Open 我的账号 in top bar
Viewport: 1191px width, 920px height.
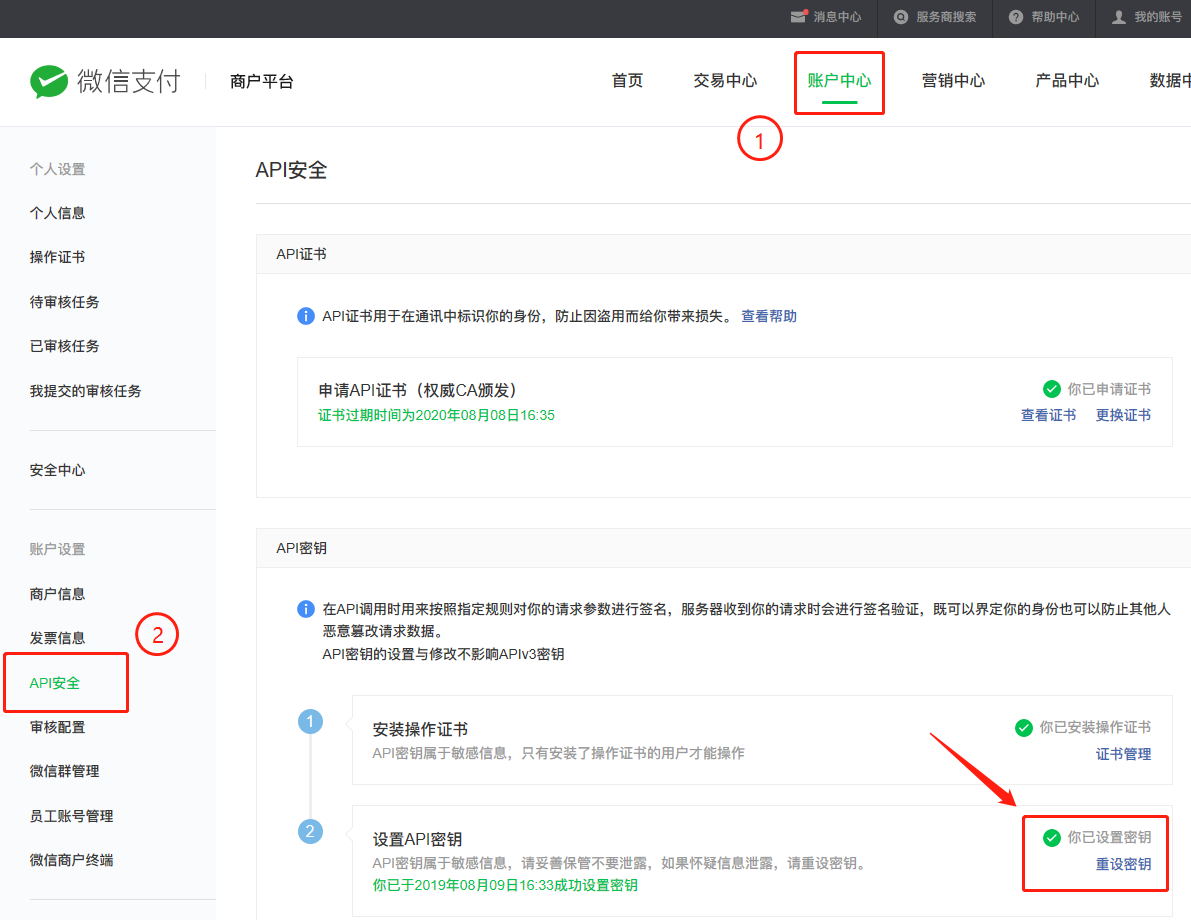[1158, 17]
